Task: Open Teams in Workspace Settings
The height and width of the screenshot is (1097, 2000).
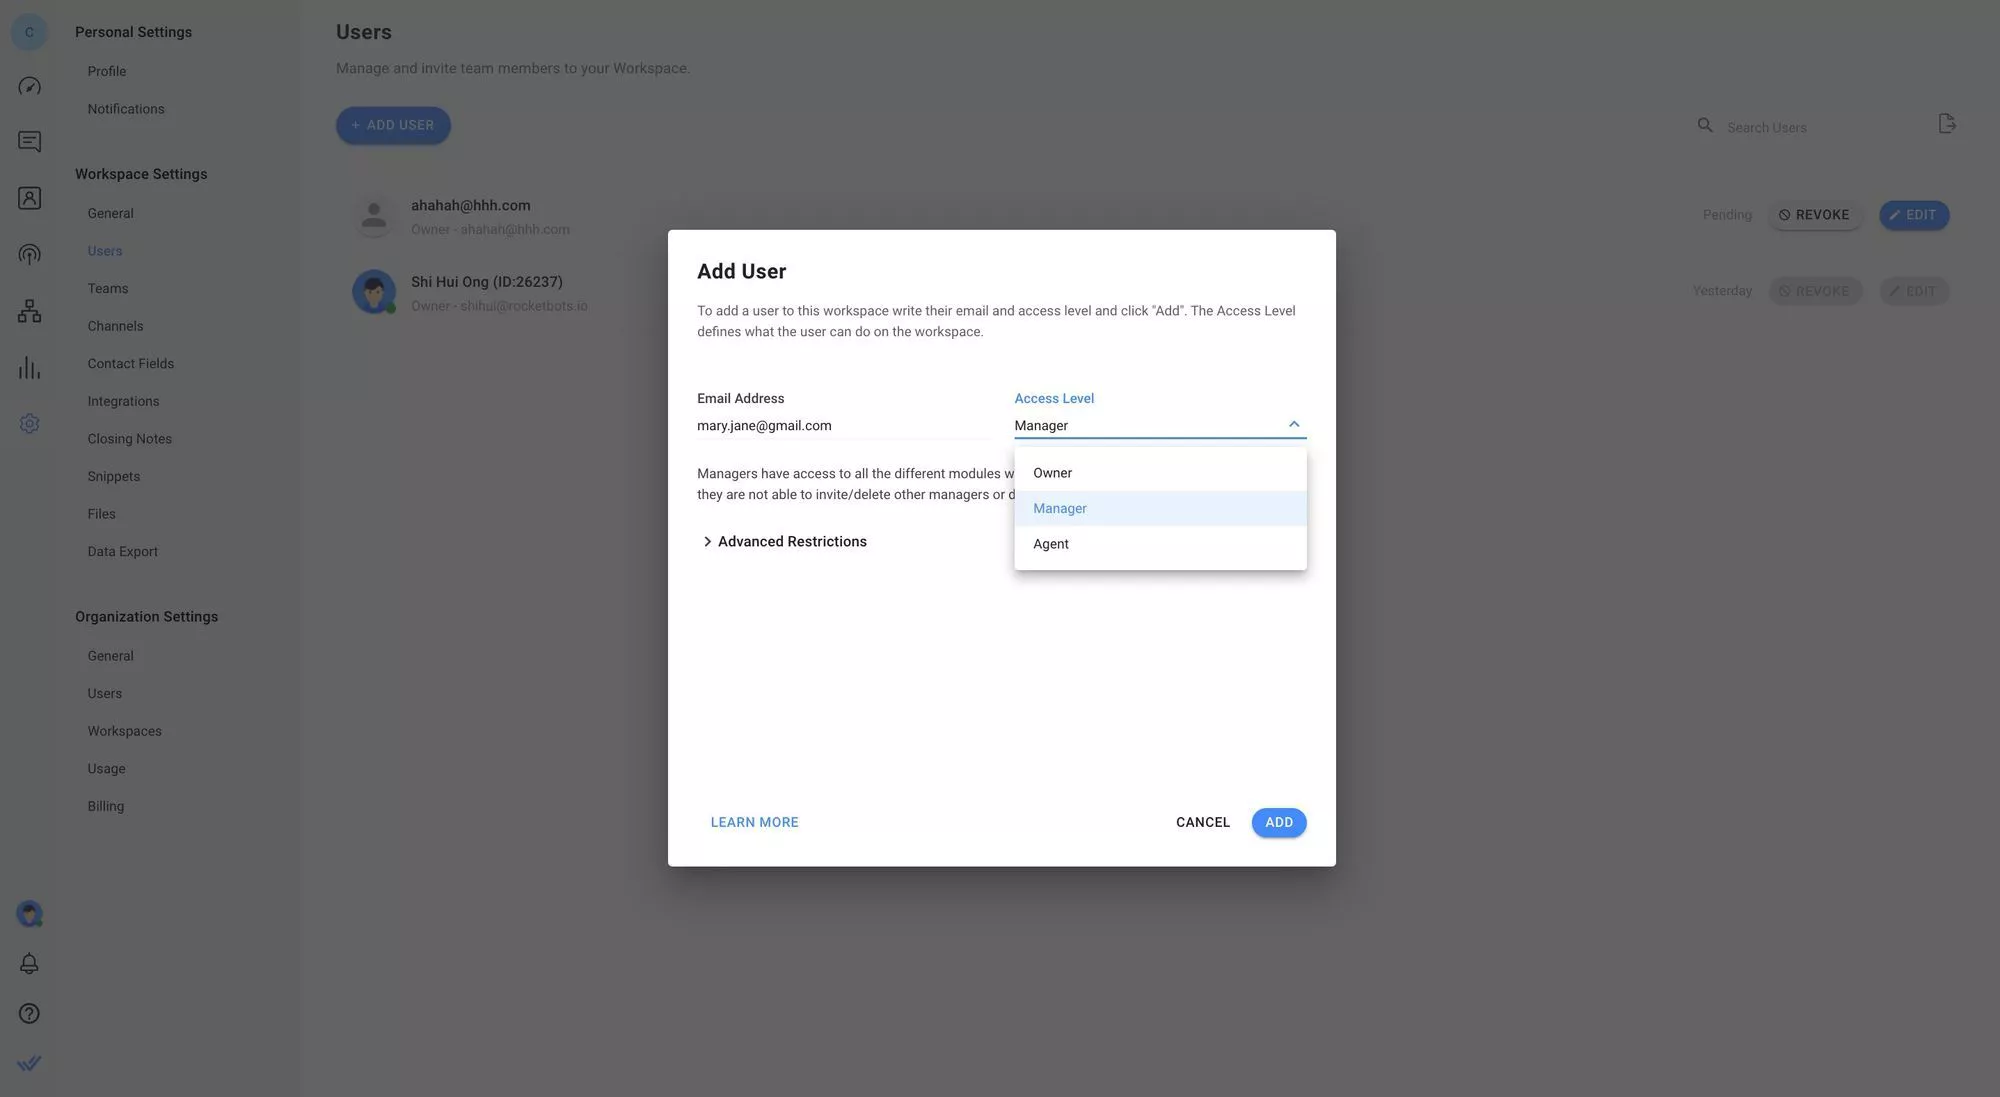Action: coord(107,289)
